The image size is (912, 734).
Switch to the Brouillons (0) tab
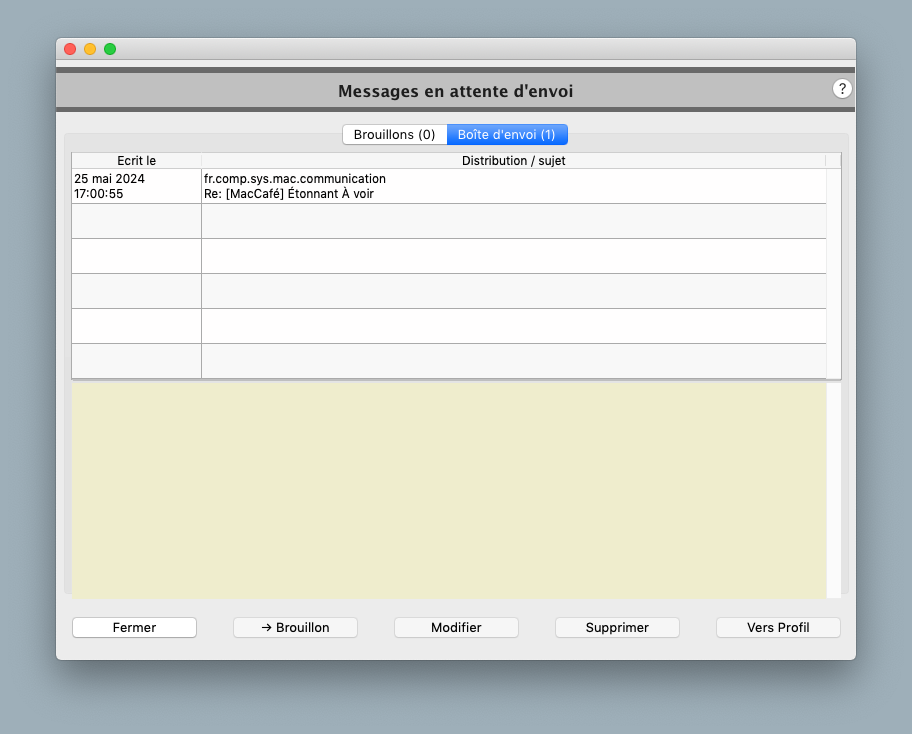click(x=394, y=134)
